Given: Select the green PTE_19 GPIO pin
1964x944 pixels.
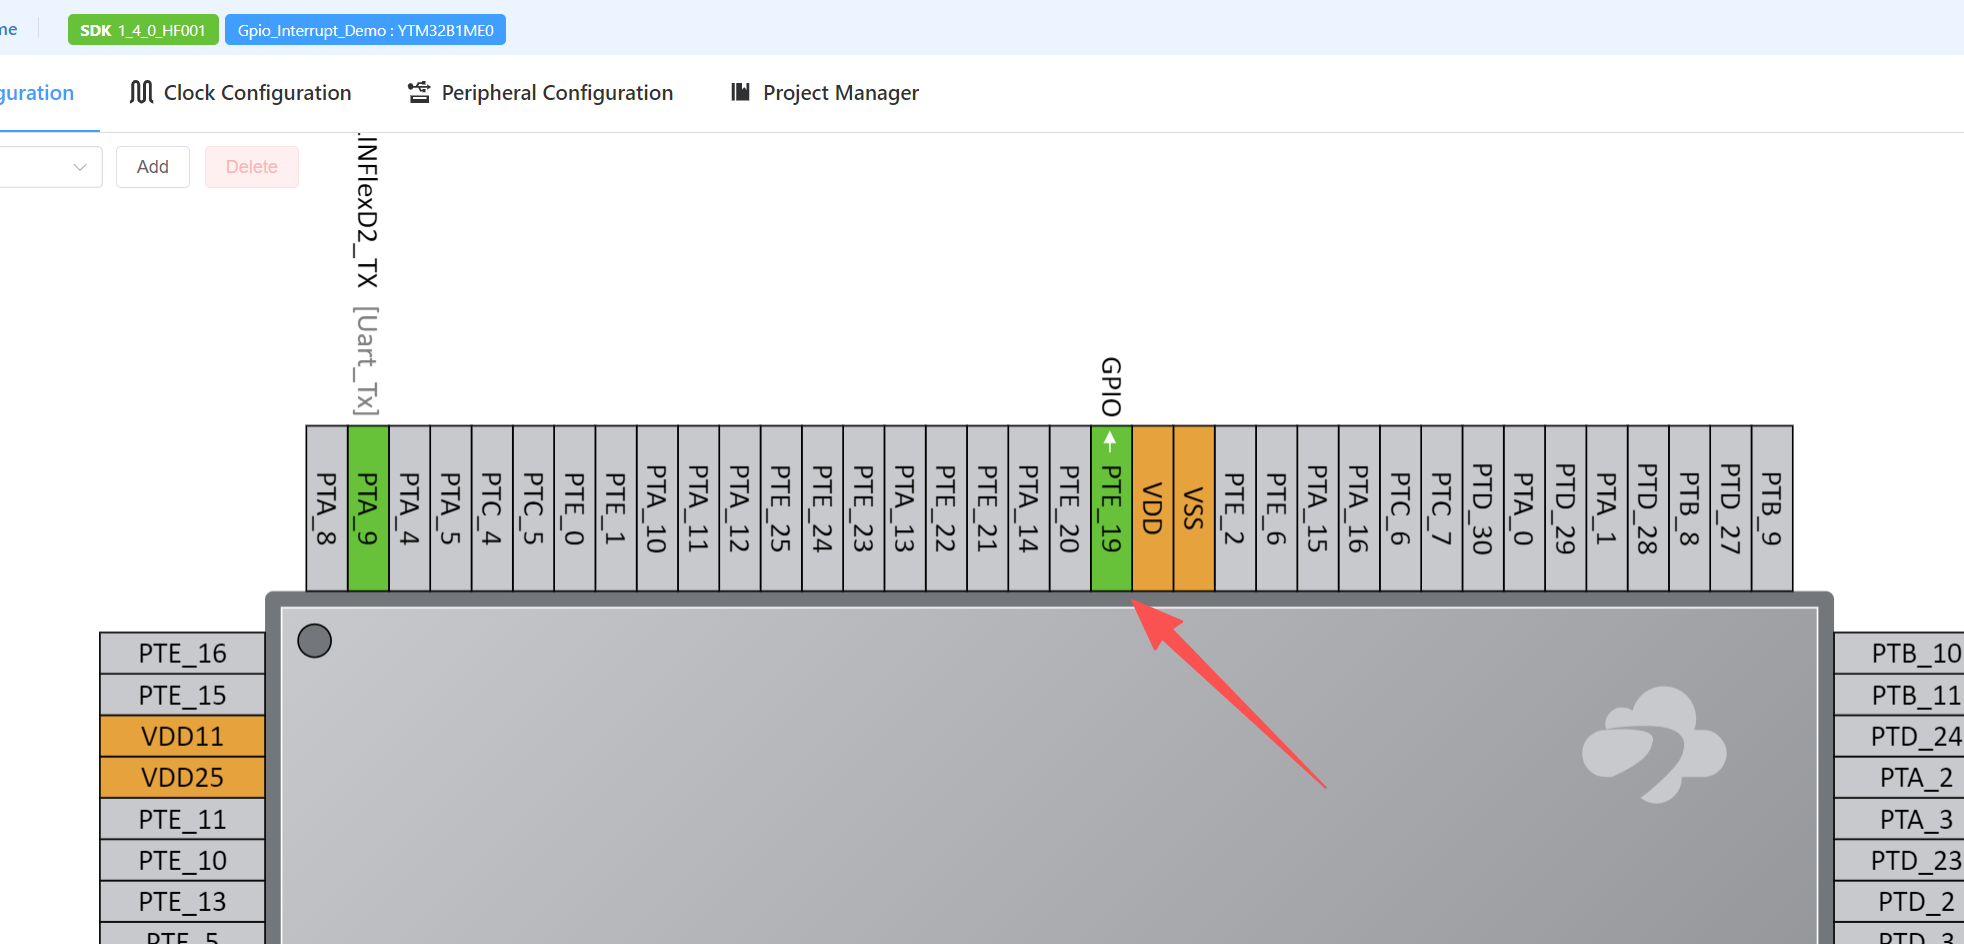Looking at the screenshot, I should [1111, 508].
